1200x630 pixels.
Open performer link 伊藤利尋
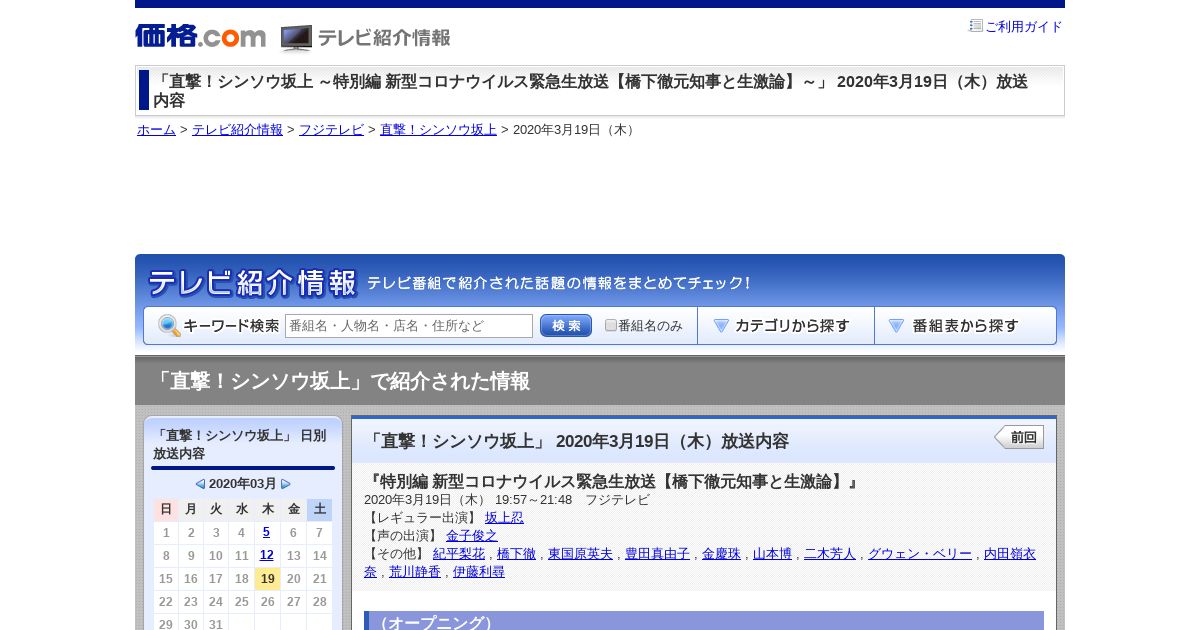click(x=479, y=572)
